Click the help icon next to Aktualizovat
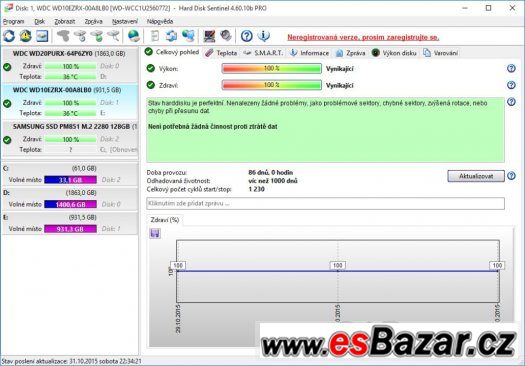 pos(511,176)
